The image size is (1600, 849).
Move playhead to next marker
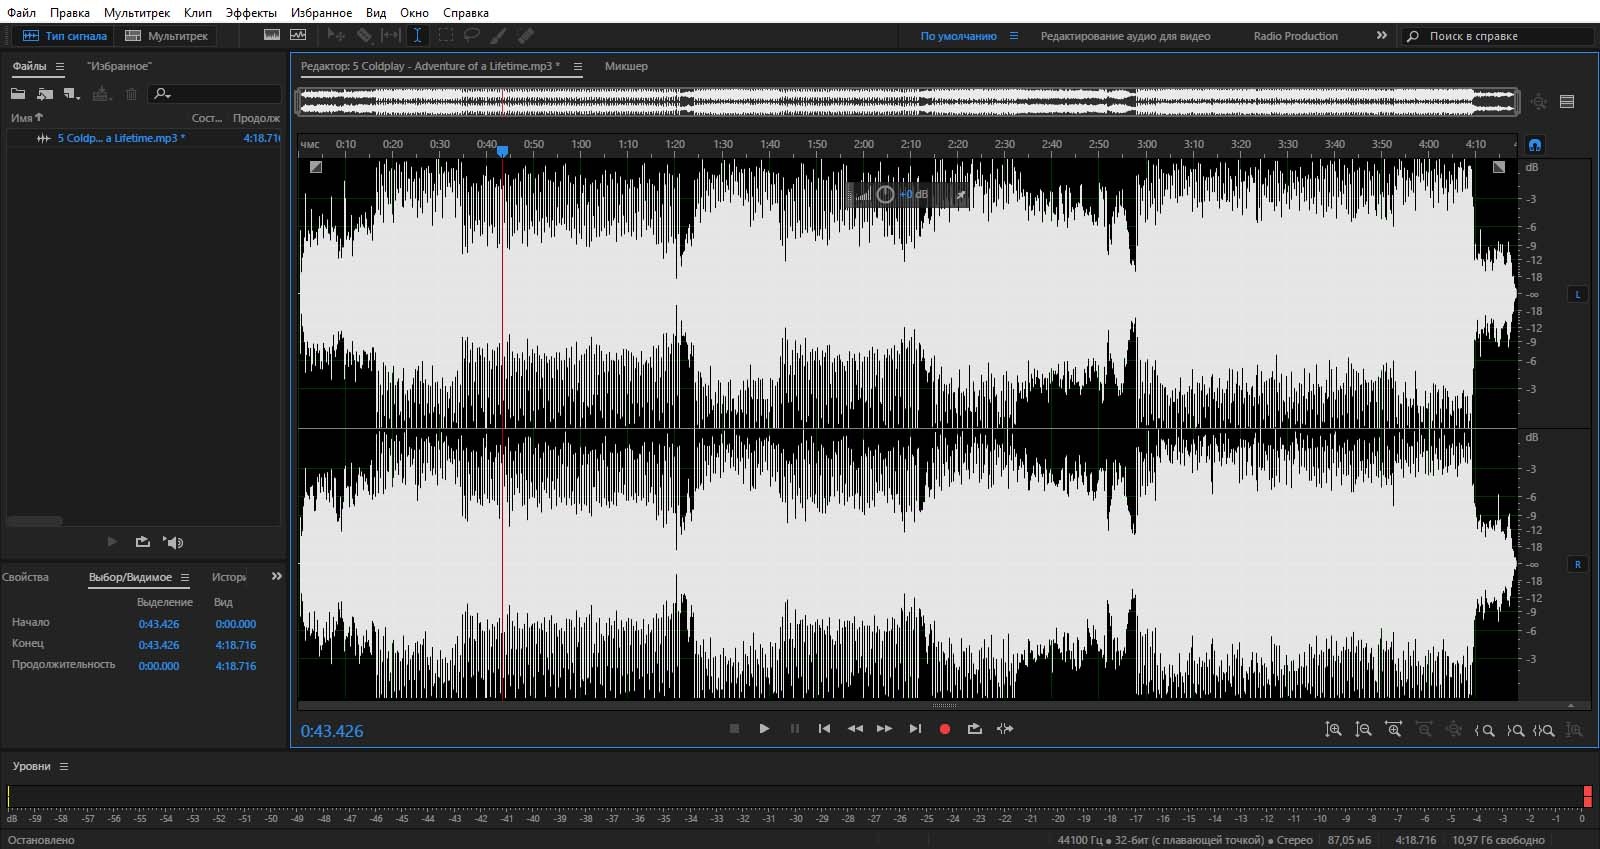[x=915, y=729]
